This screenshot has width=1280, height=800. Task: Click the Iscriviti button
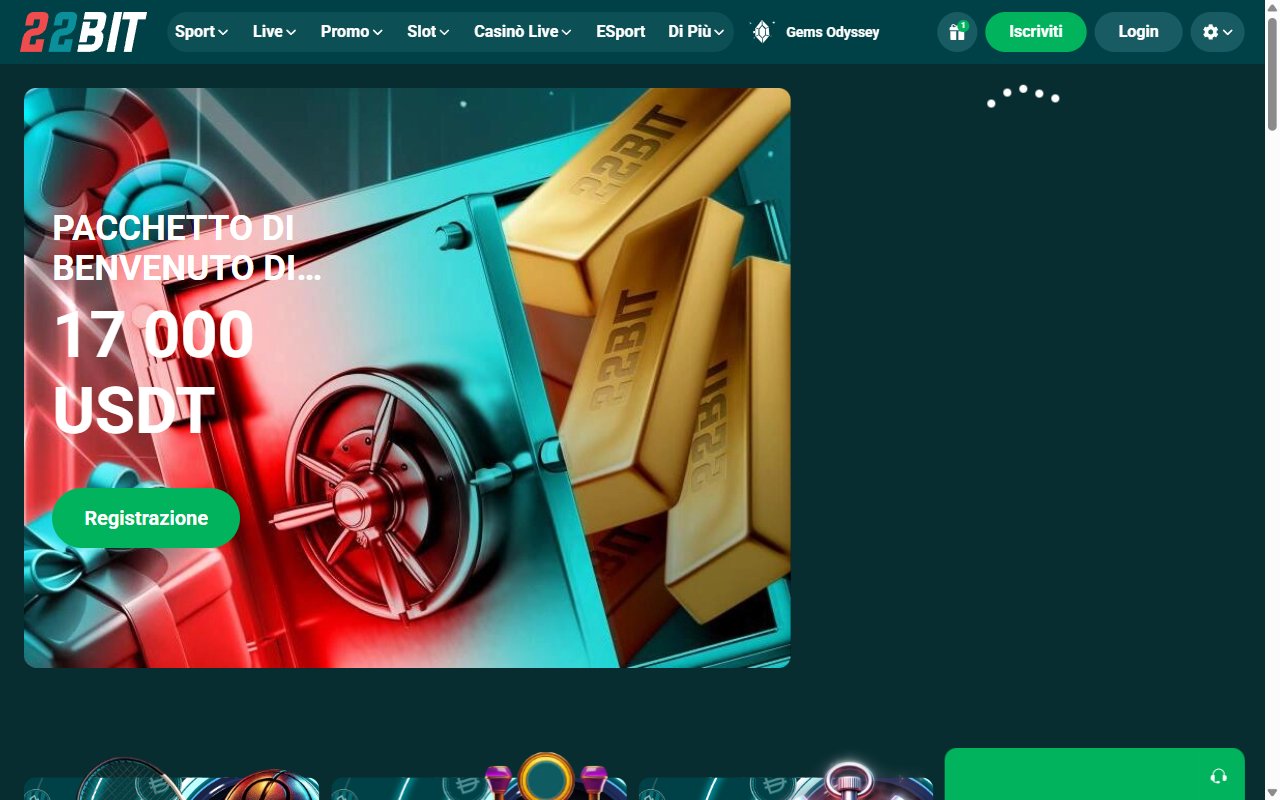point(1036,32)
